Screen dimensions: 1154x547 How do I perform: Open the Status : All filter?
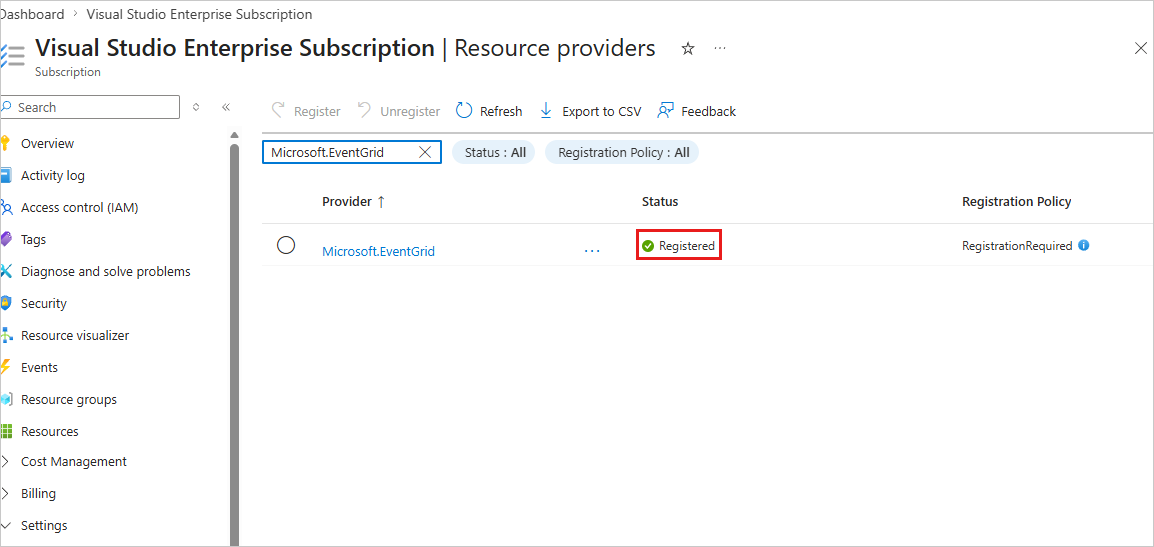click(x=493, y=152)
